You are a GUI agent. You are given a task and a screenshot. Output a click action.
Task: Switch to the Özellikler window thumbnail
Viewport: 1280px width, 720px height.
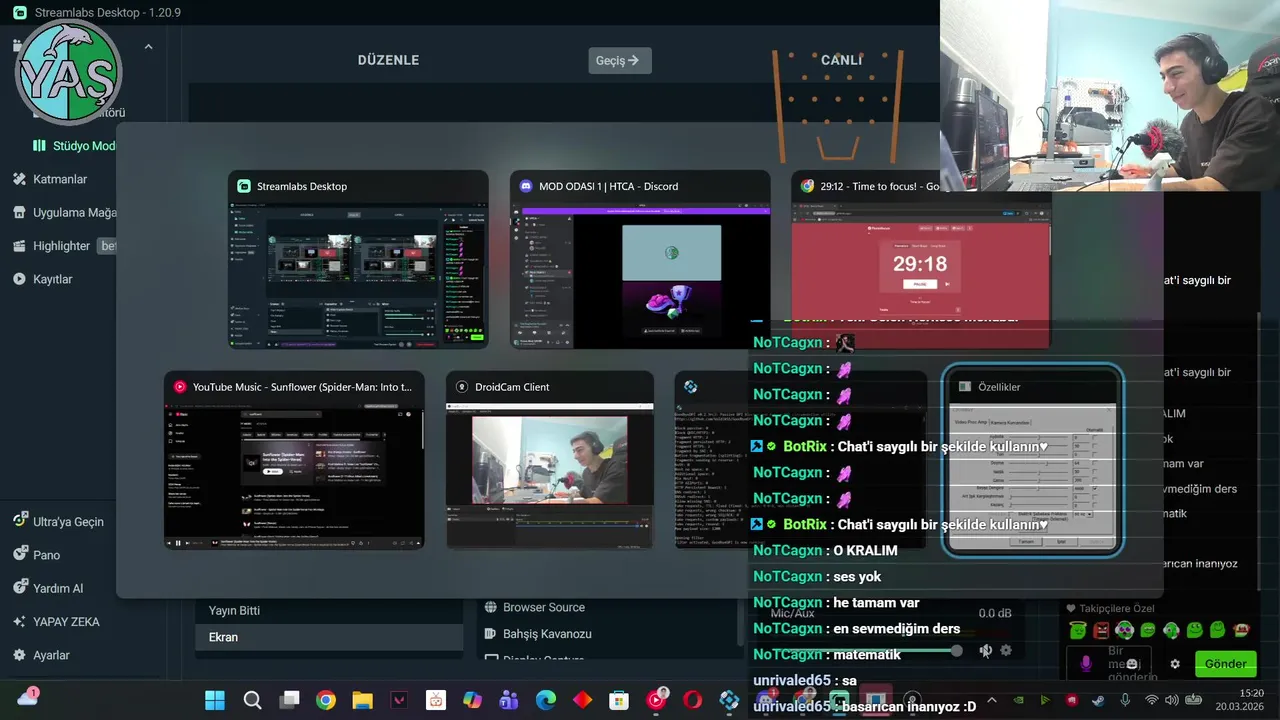tap(1032, 460)
